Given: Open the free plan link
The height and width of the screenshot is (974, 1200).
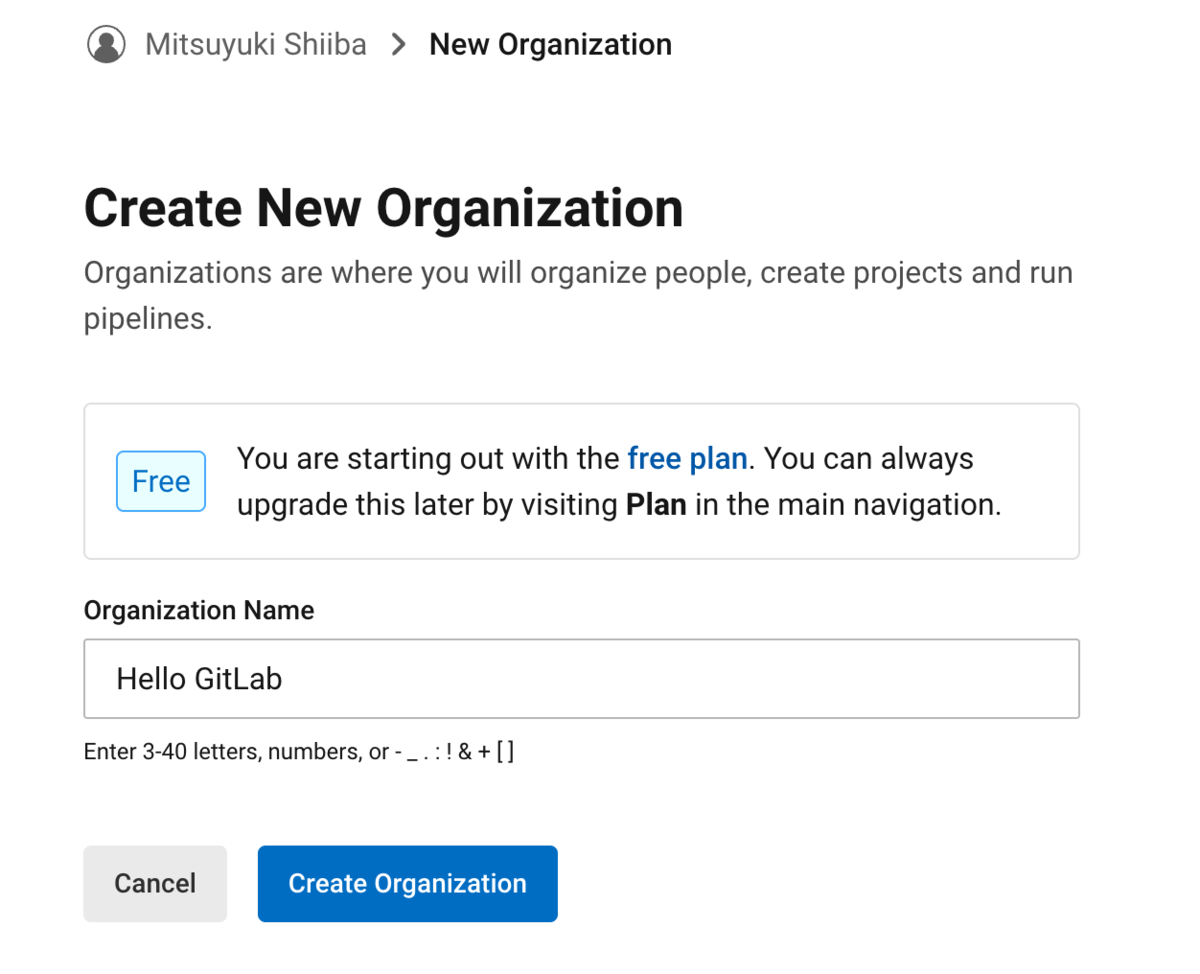Looking at the screenshot, I should coord(687,459).
